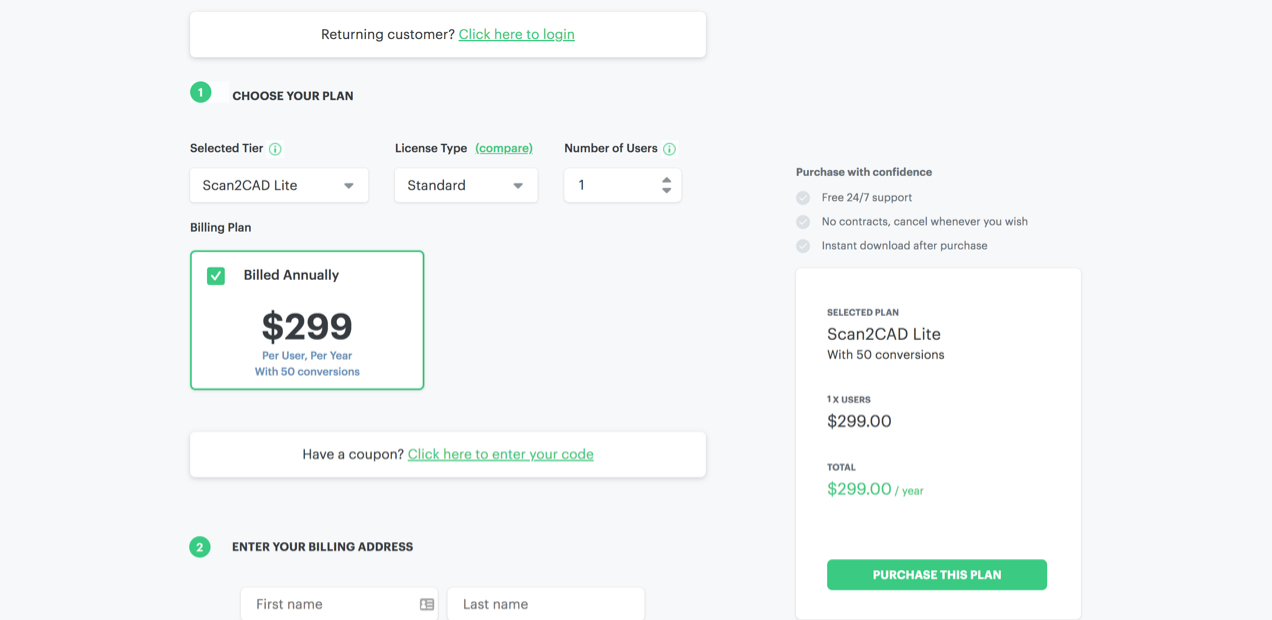This screenshot has width=1272, height=620.
Task: Increase Number of Users with the up arrow
Action: click(668, 180)
